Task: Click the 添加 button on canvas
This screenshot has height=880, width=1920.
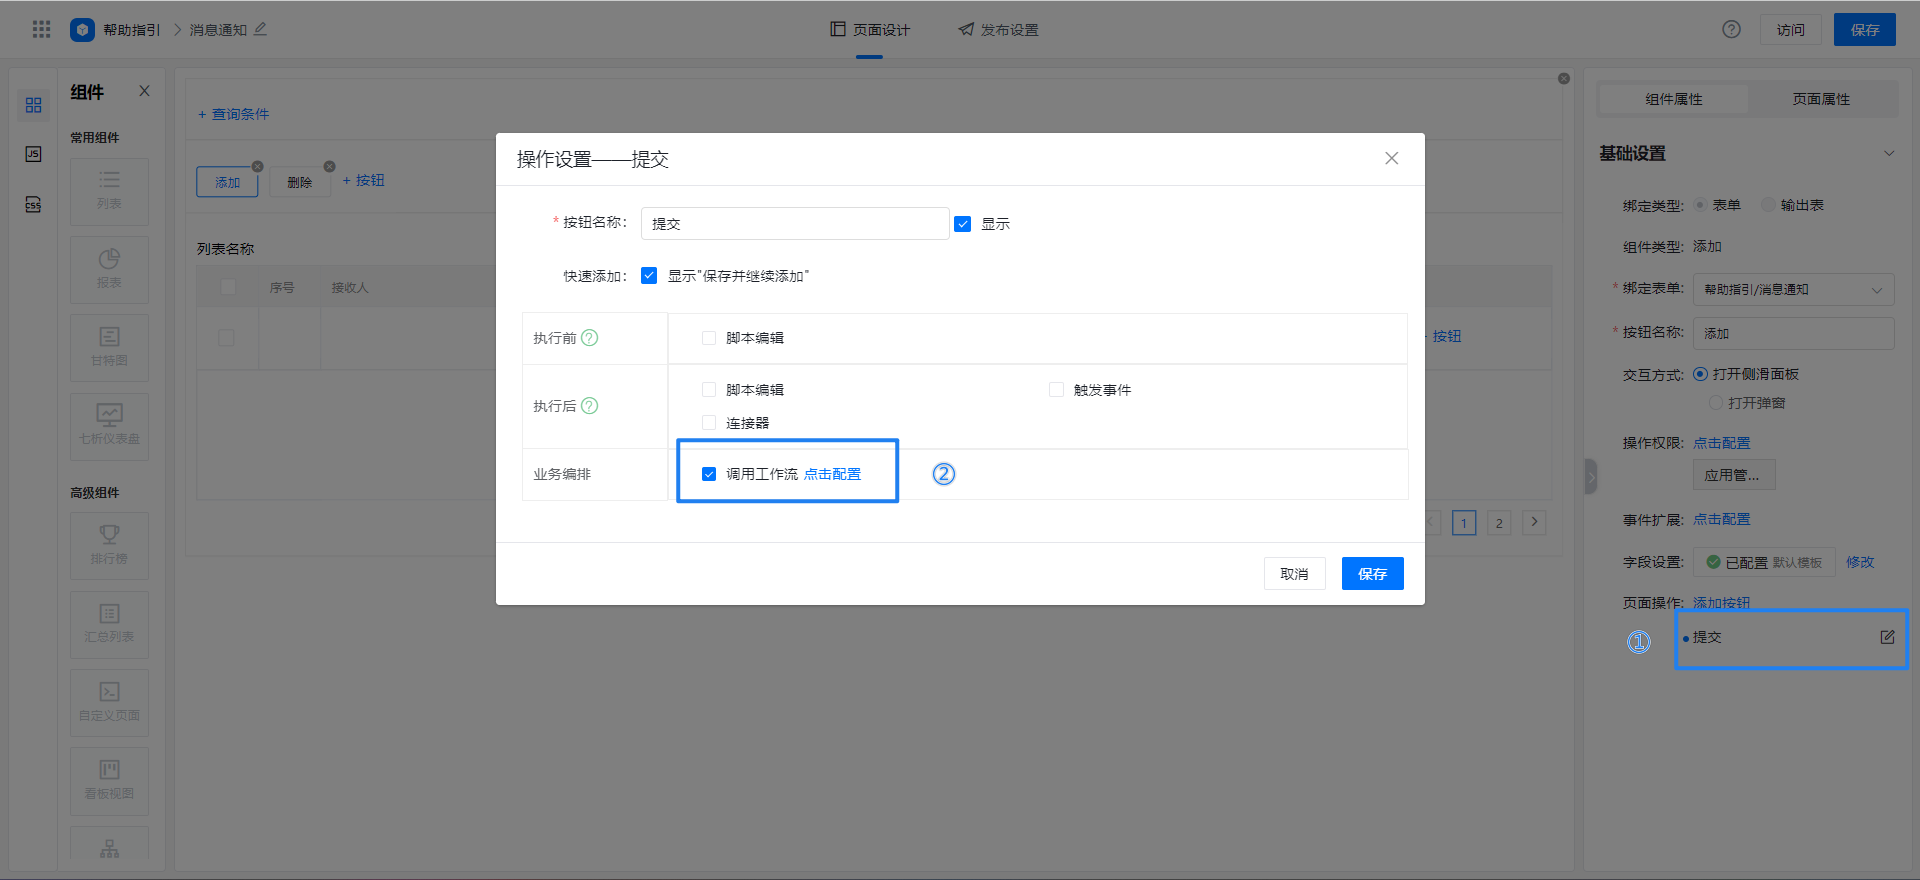Action: (227, 182)
